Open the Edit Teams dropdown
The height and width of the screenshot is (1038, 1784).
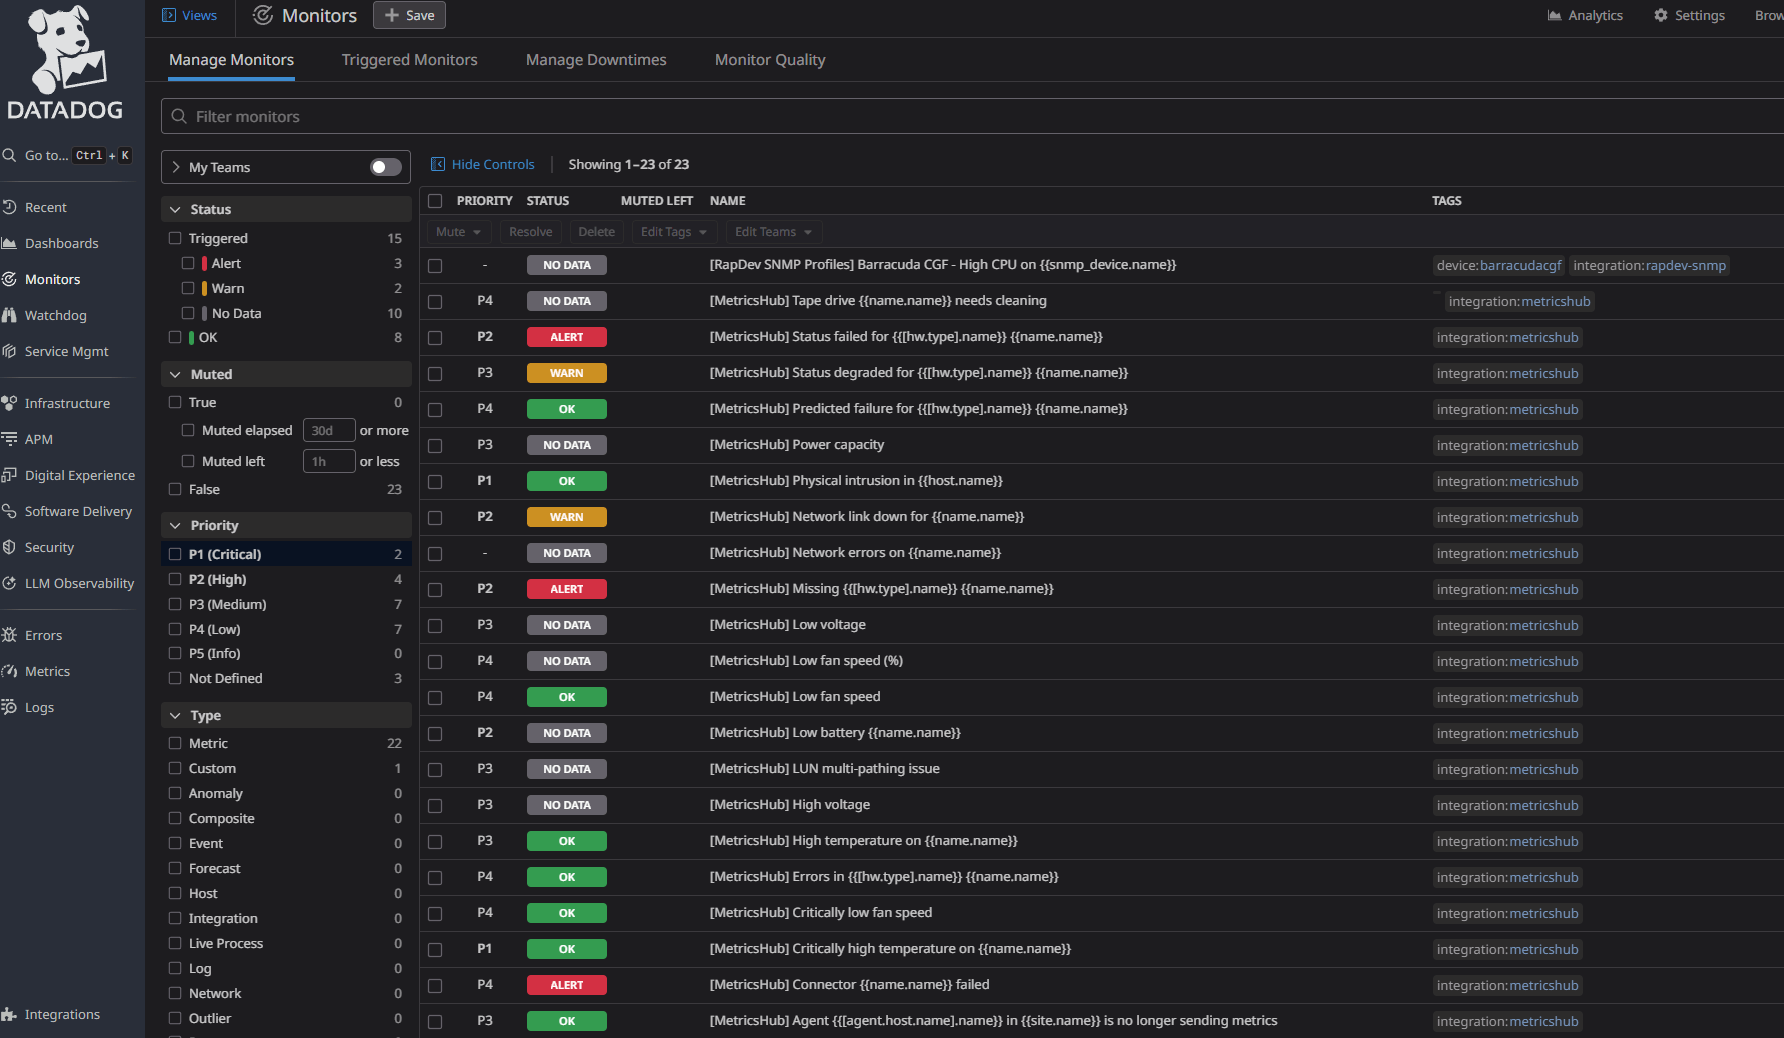tap(773, 232)
